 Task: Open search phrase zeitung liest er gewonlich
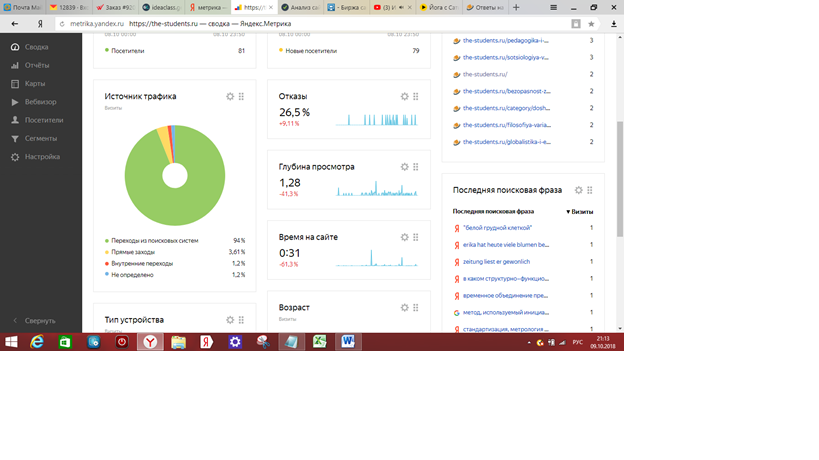(x=496, y=262)
